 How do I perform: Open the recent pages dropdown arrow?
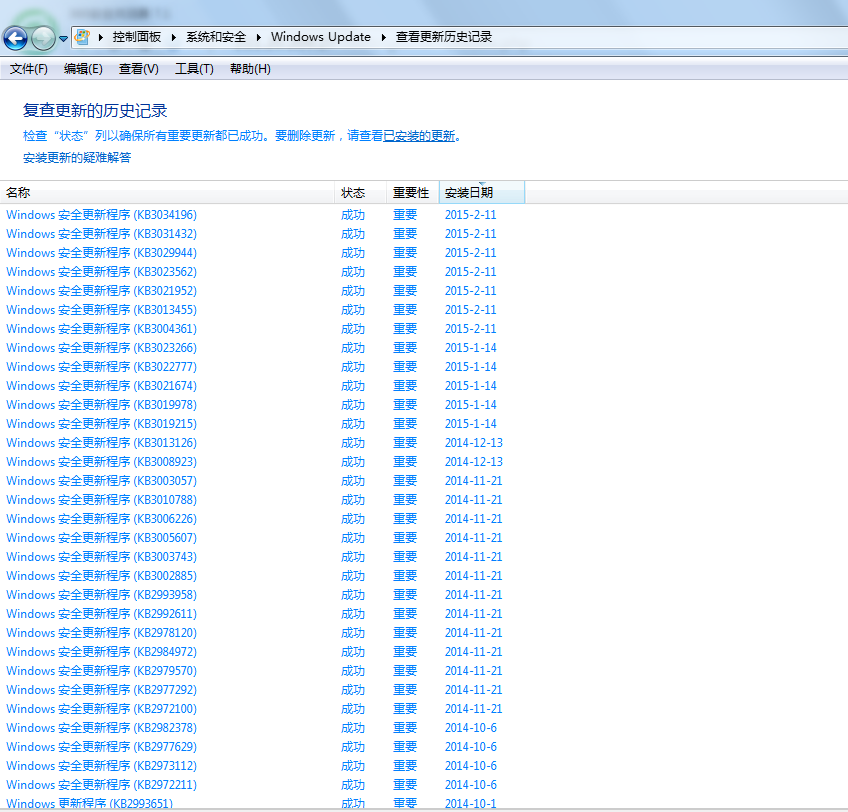pos(64,39)
